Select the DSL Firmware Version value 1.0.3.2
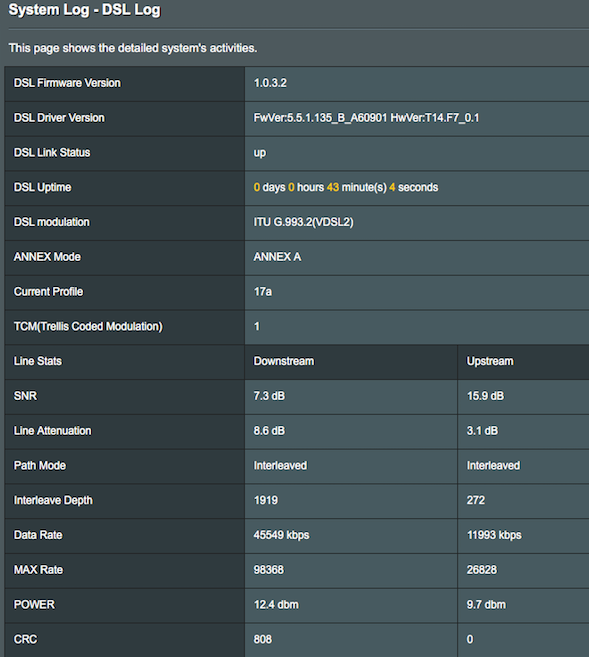 pos(270,83)
